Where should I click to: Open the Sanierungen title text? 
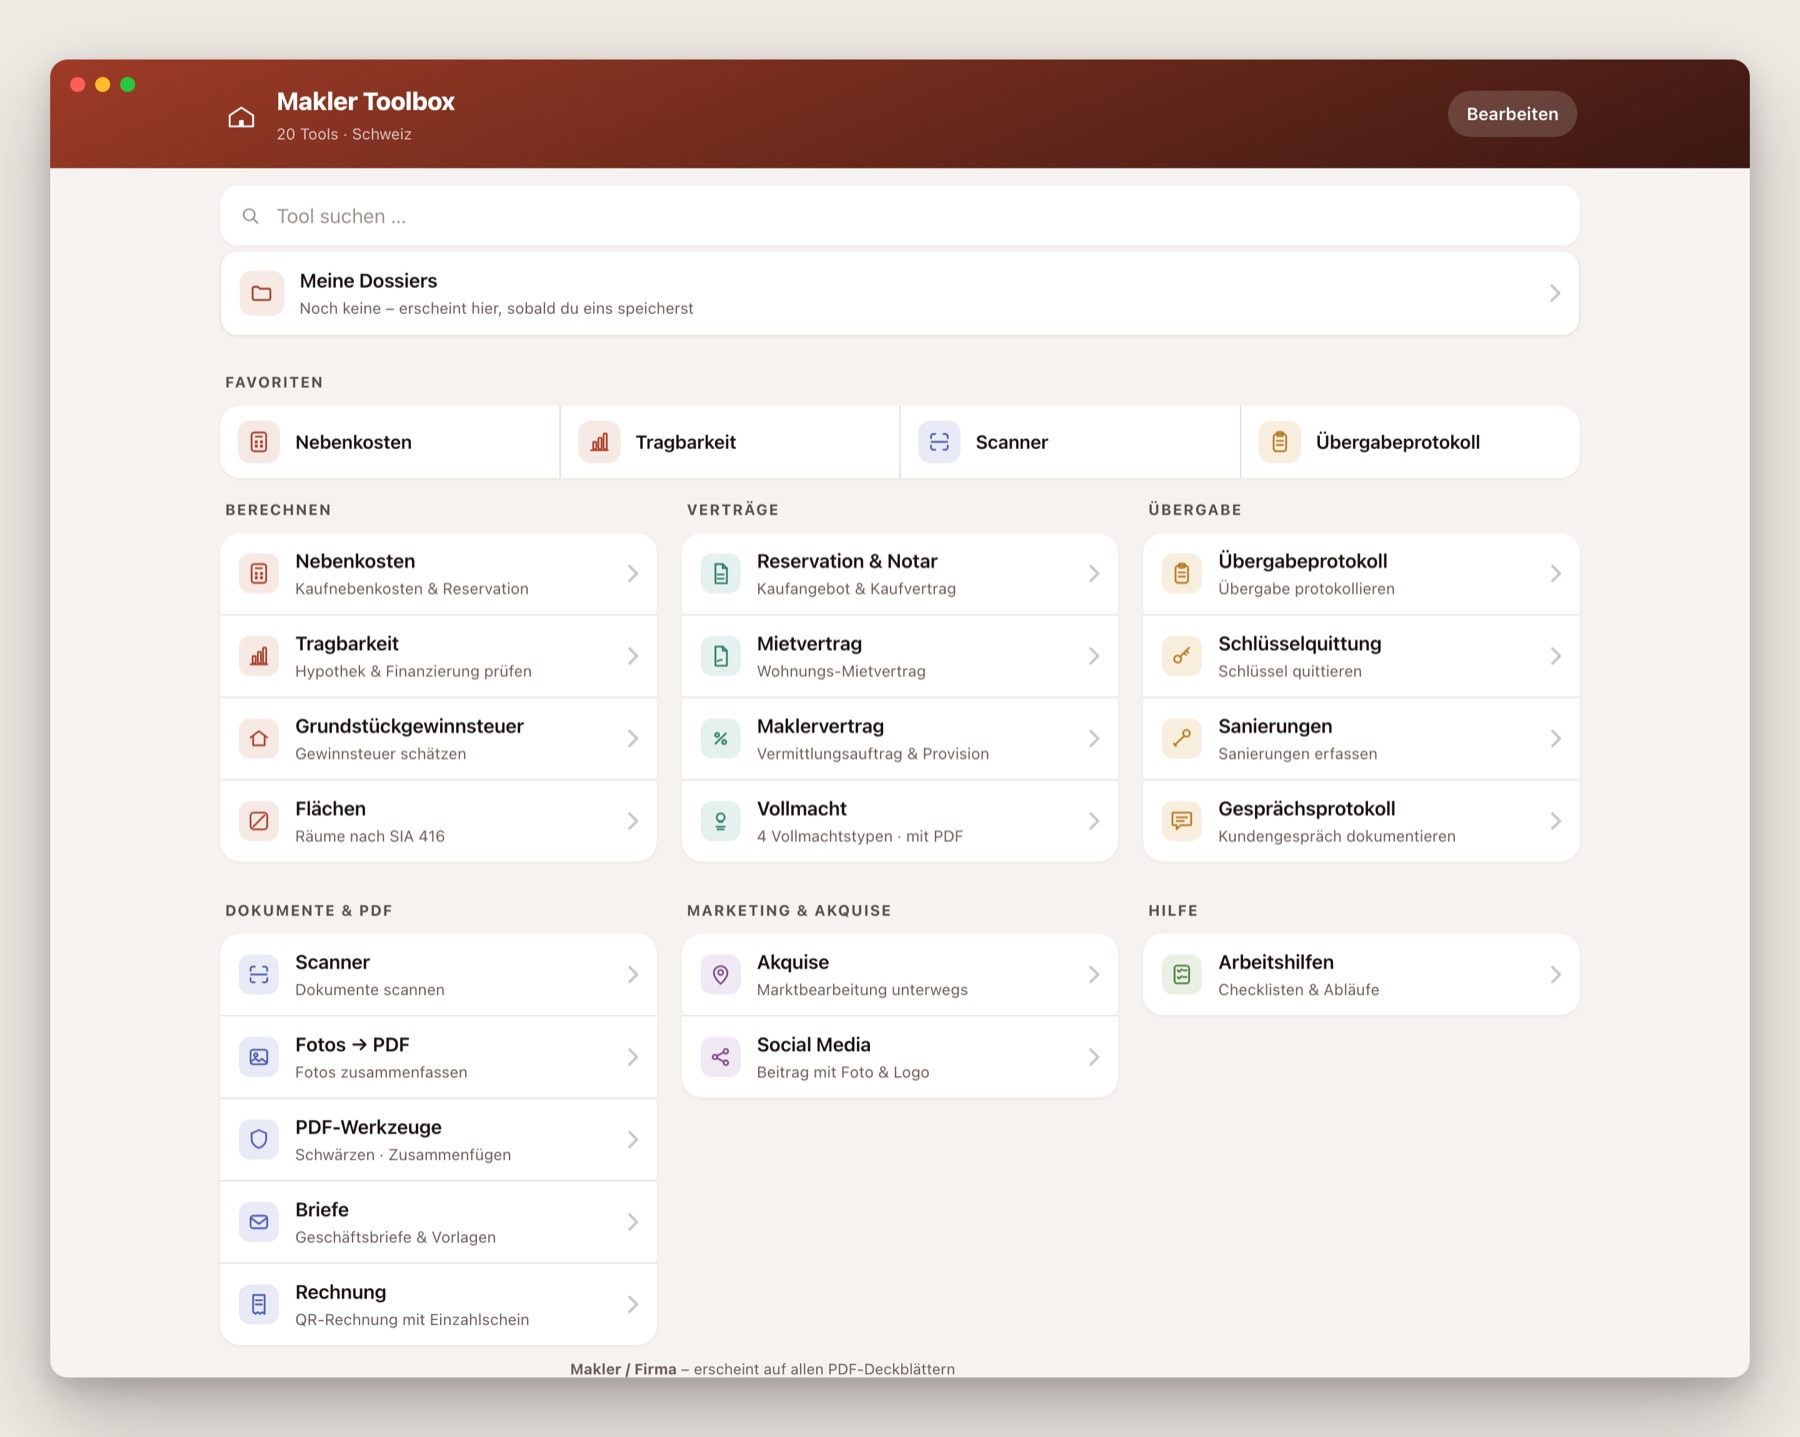click(x=1275, y=726)
